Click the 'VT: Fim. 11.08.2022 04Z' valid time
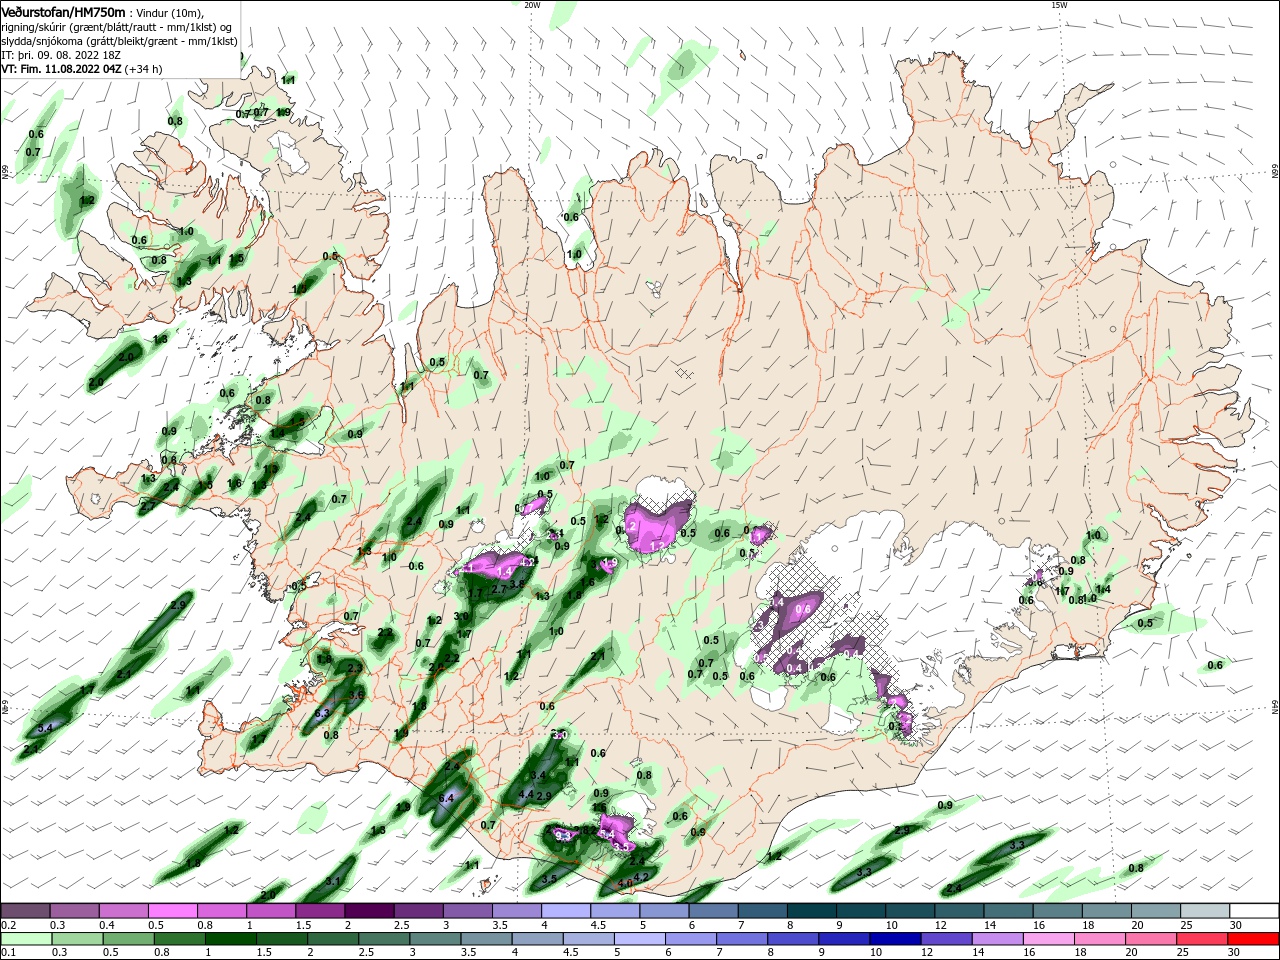Image resolution: width=1280 pixels, height=960 pixels. pyautogui.click(x=60, y=69)
